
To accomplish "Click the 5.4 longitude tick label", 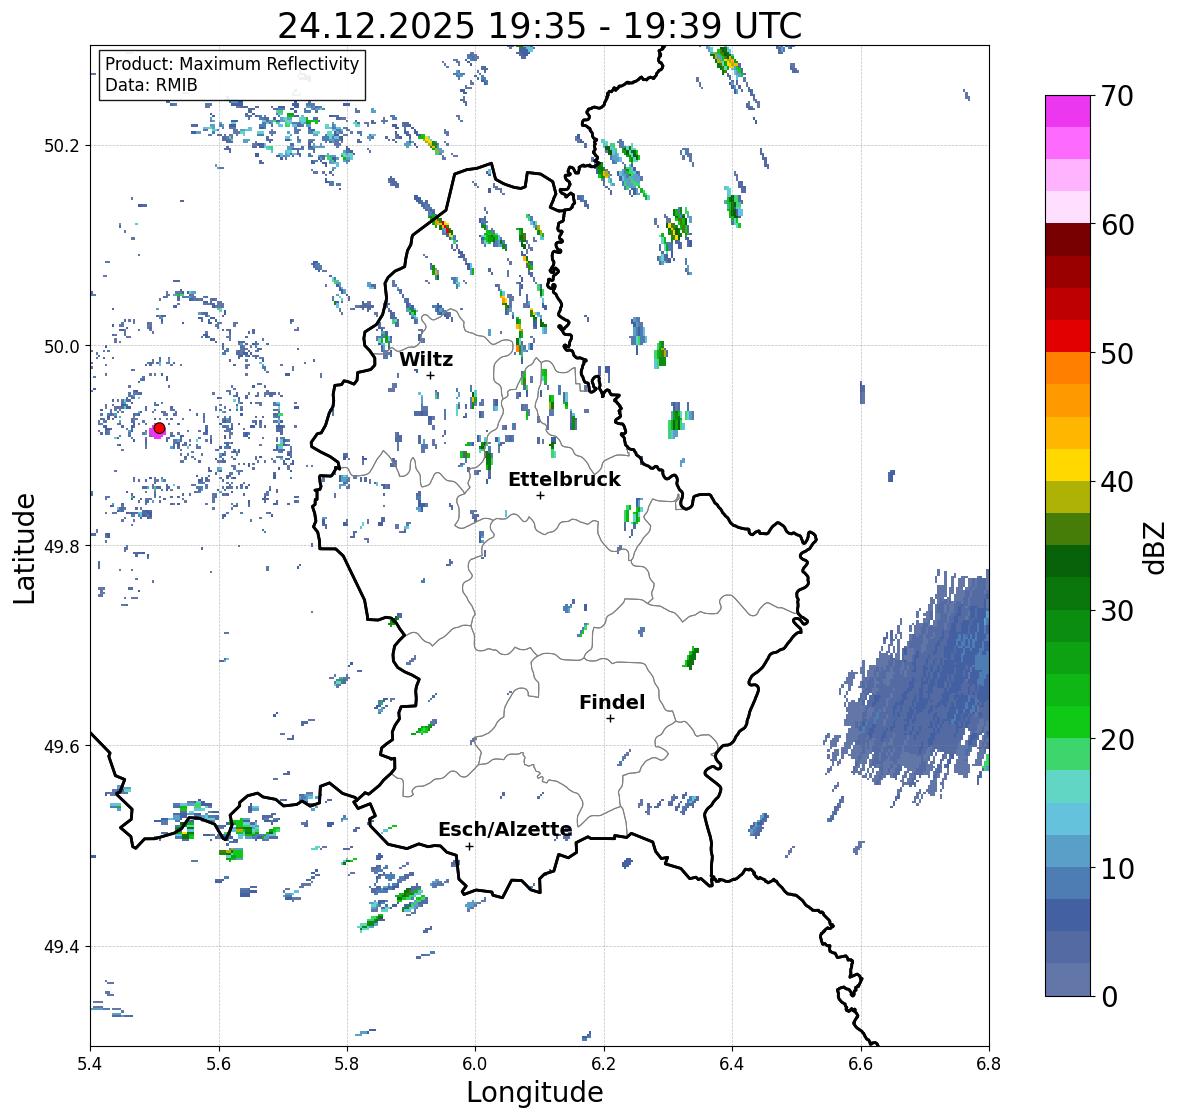I will pos(90,1064).
